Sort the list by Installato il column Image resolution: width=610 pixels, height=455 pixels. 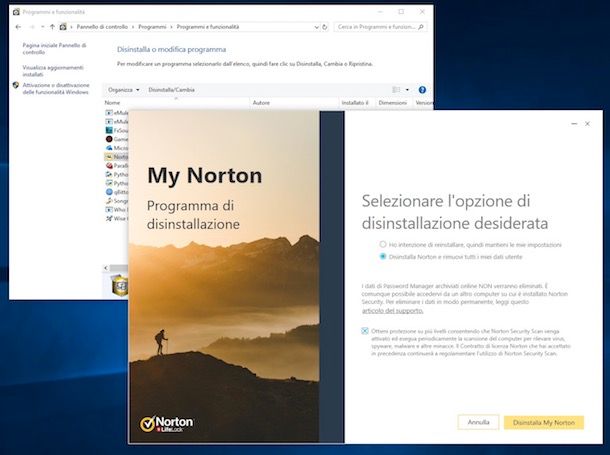(355, 103)
